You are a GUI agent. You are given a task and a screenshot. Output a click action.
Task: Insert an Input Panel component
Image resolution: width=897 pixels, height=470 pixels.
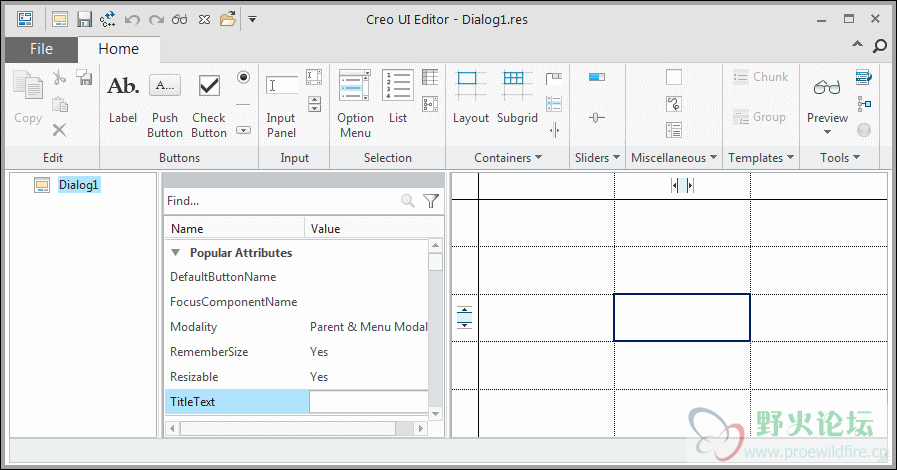(x=281, y=106)
